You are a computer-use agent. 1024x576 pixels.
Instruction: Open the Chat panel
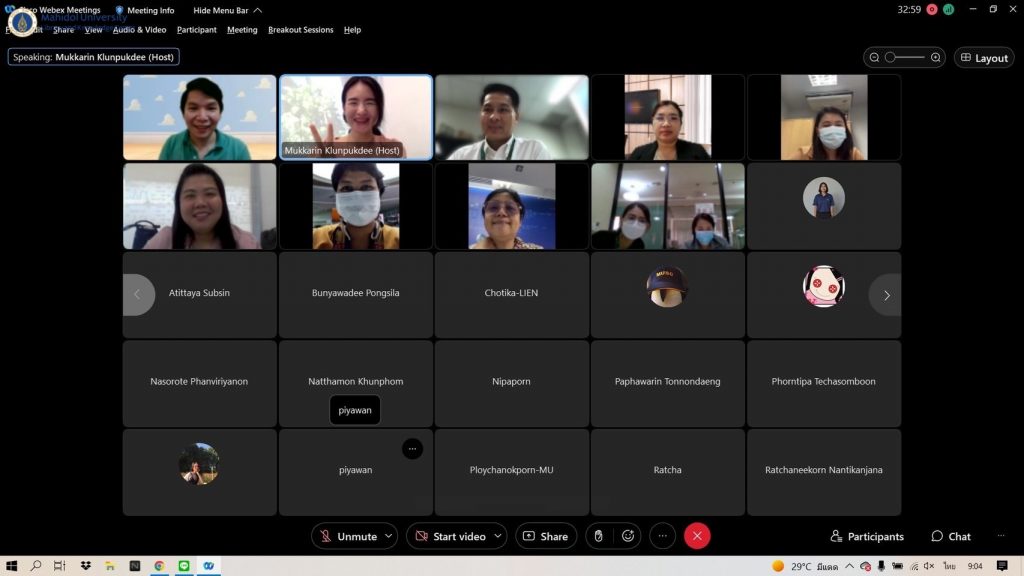click(950, 536)
